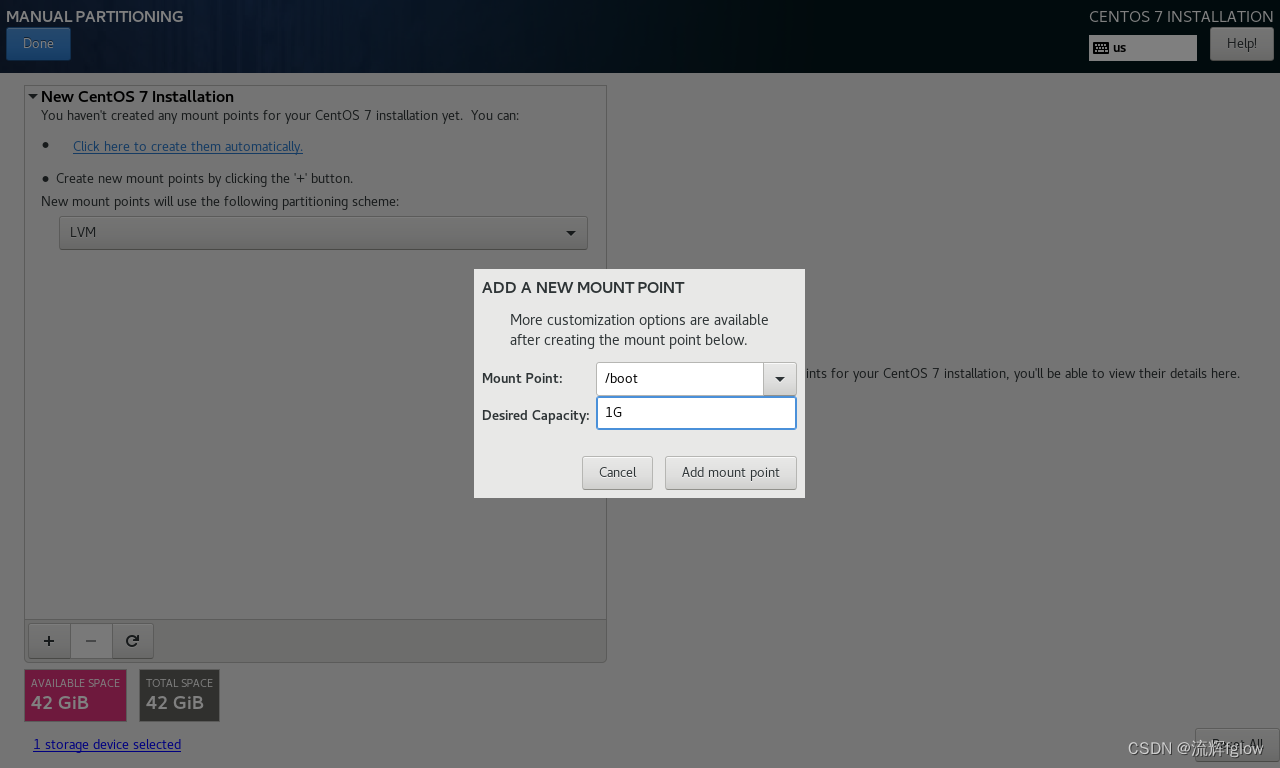This screenshot has width=1280, height=768.
Task: Click the CENTOS 7 INSTALLATION heading
Action: coord(1181,16)
